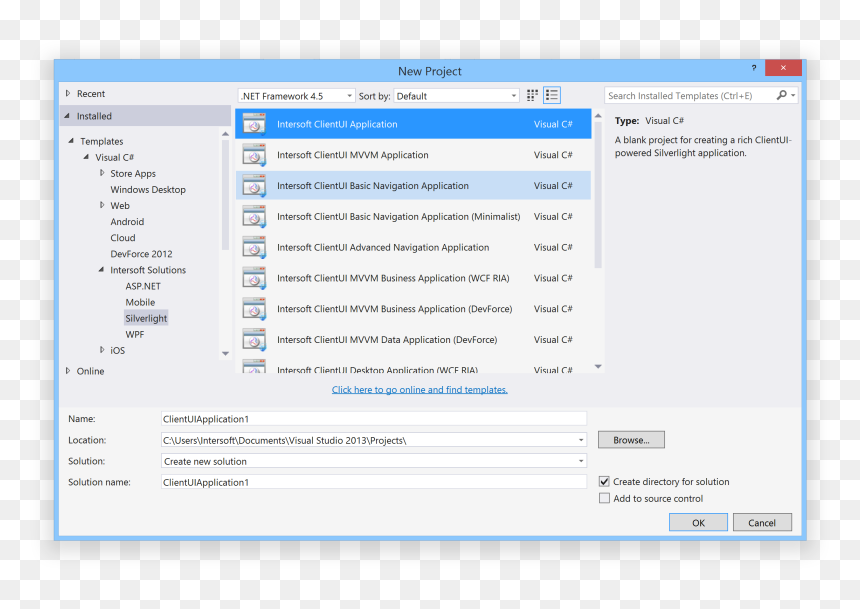Select WPF under Intersoft Solutions
Image resolution: width=860 pixels, height=609 pixels.
click(x=134, y=334)
